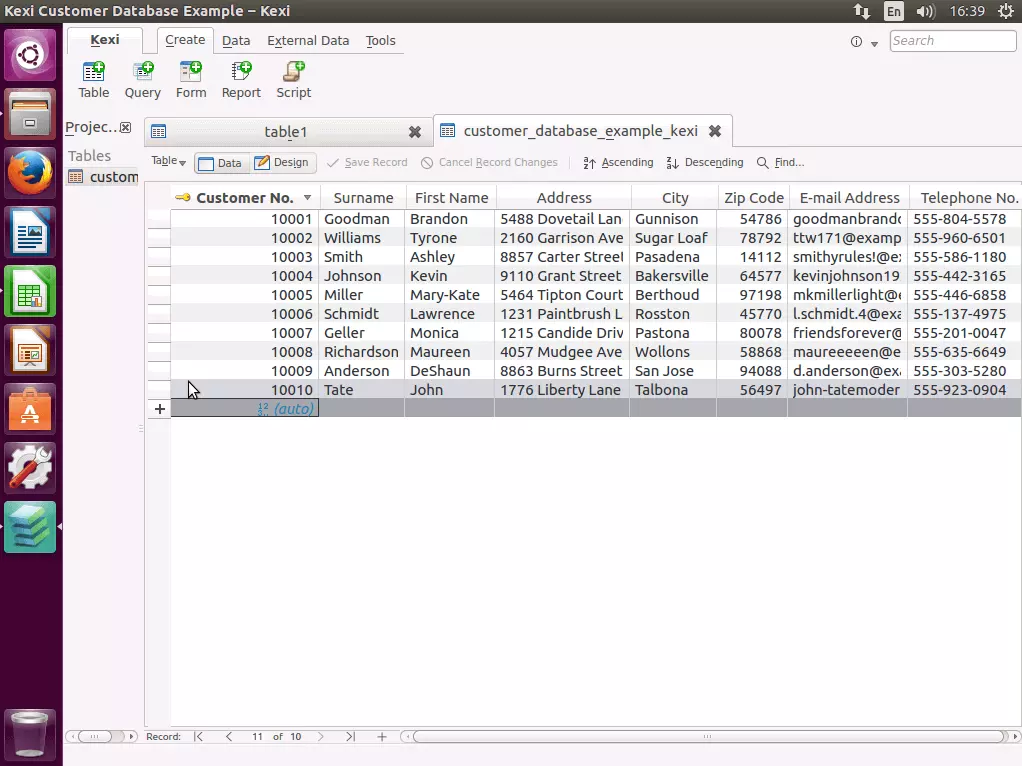The image size is (1022, 766).
Task: Open System Settings from the launcher
Action: click(x=30, y=467)
